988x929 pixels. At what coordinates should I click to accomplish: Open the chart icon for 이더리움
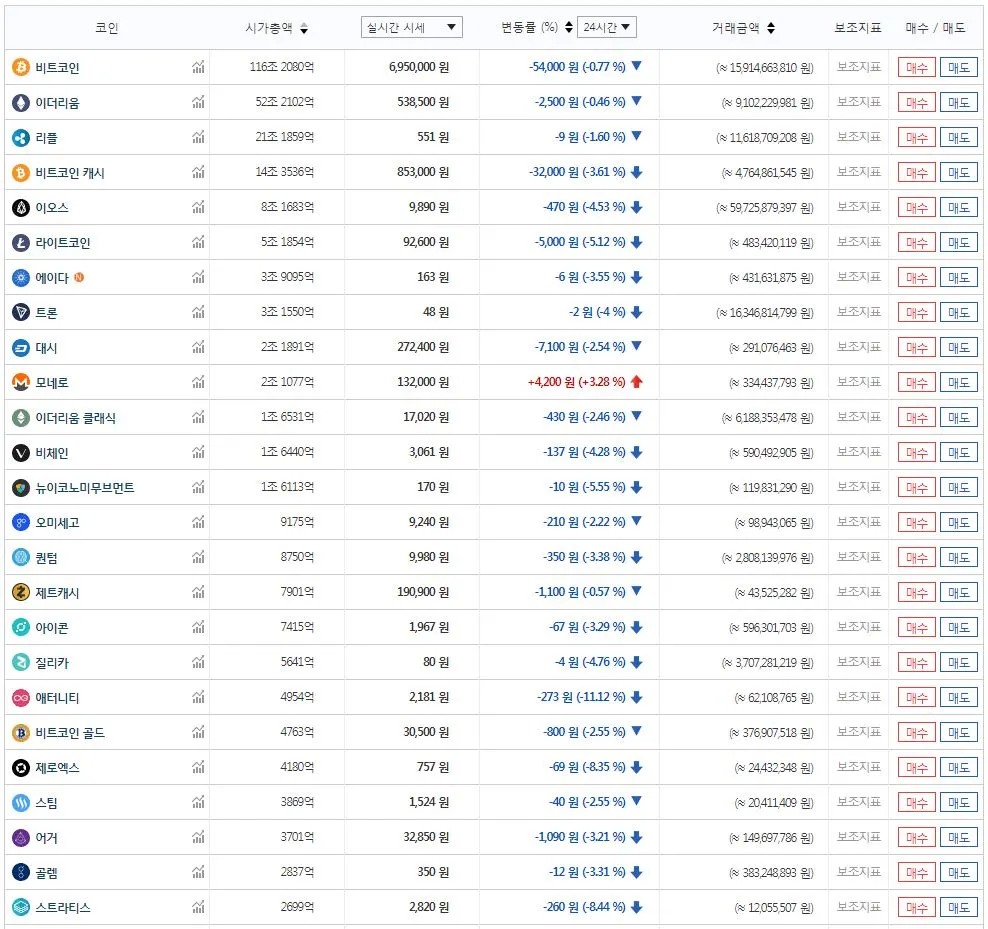click(198, 102)
